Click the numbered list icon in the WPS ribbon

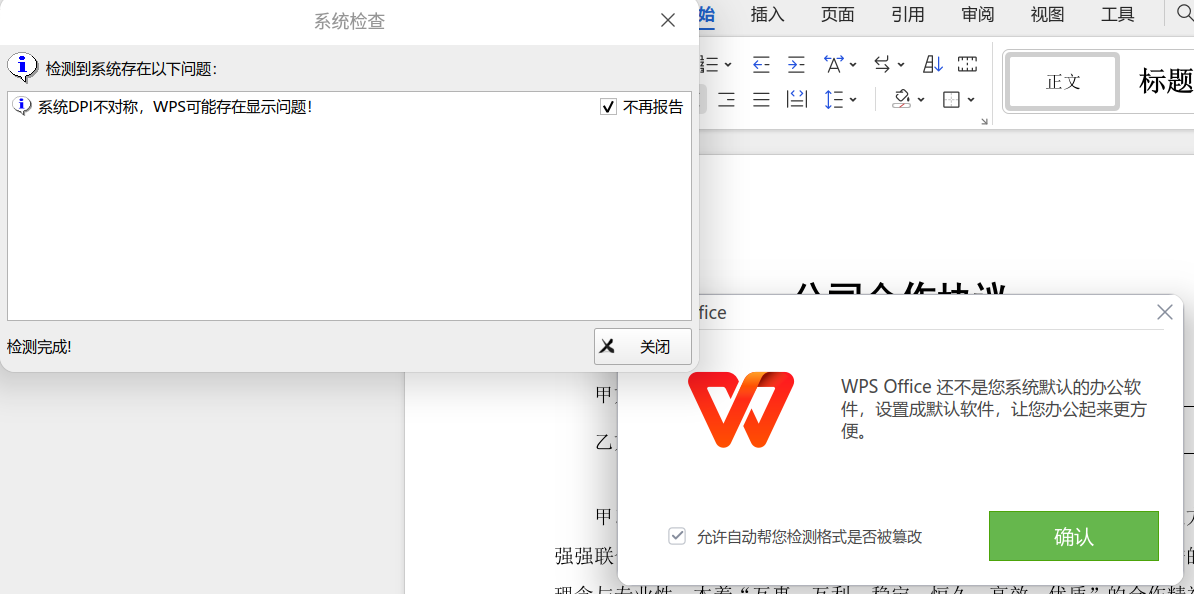point(710,65)
